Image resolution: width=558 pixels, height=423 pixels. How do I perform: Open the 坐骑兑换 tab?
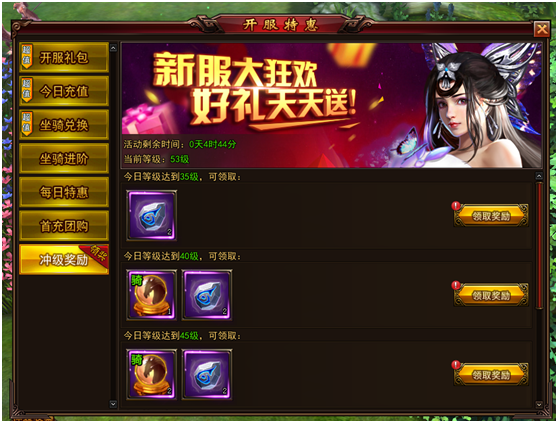64,125
